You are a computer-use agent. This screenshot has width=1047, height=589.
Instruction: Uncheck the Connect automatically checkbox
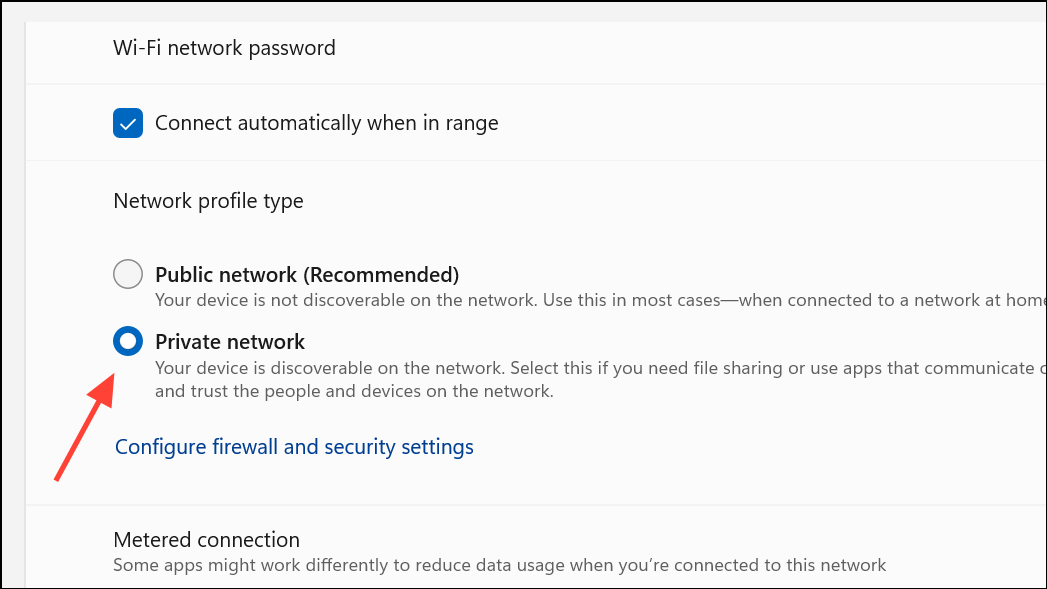coord(128,124)
